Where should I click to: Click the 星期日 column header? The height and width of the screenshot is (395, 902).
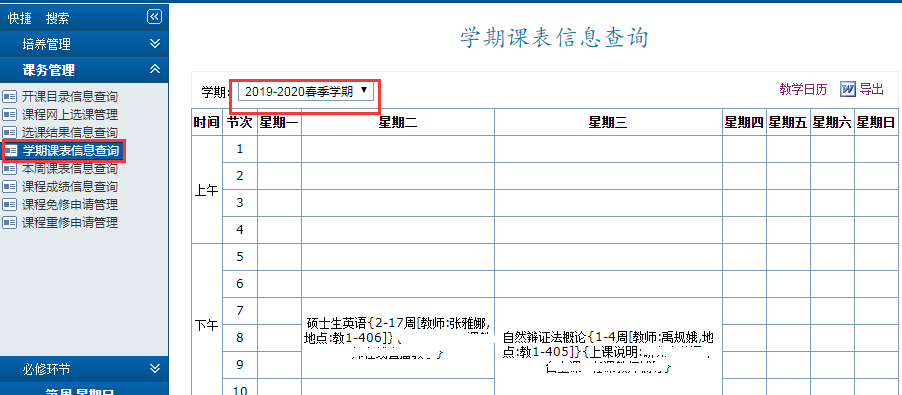click(x=876, y=122)
